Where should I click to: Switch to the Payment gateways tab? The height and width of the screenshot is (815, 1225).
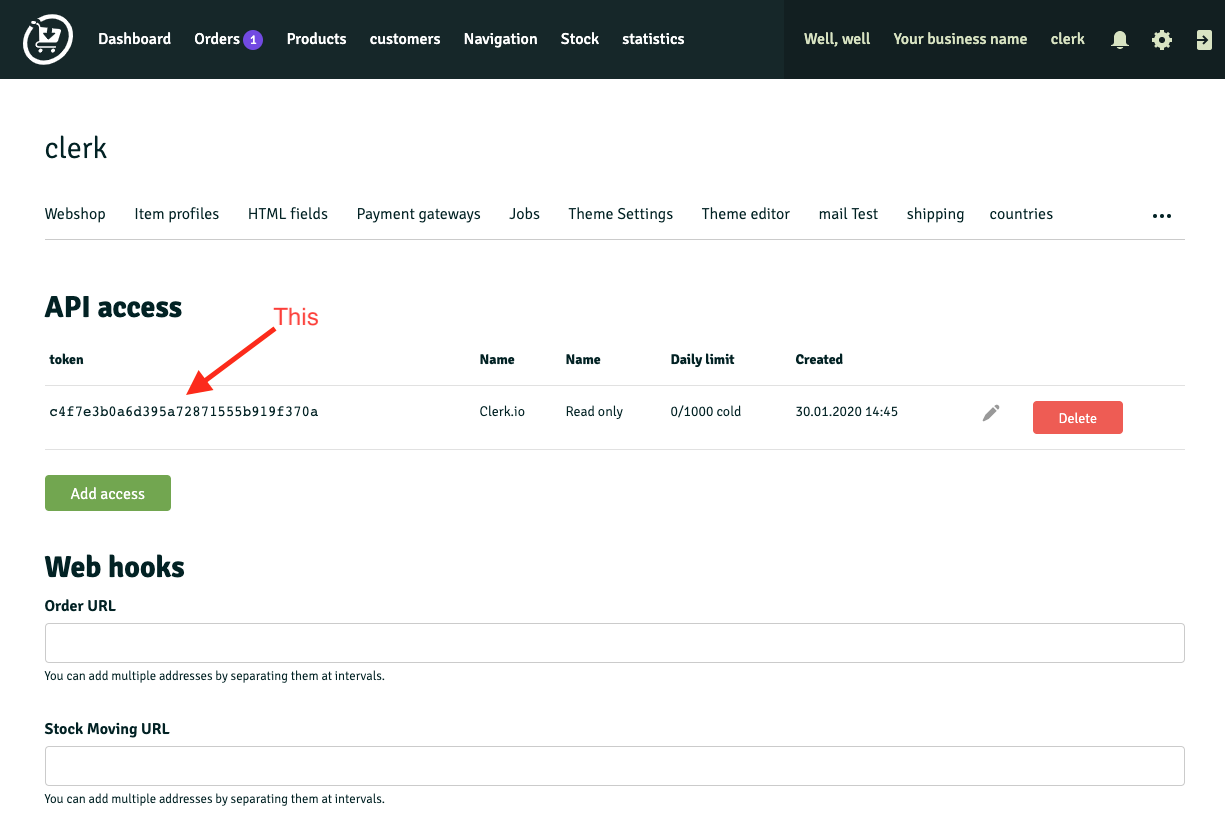tap(418, 213)
